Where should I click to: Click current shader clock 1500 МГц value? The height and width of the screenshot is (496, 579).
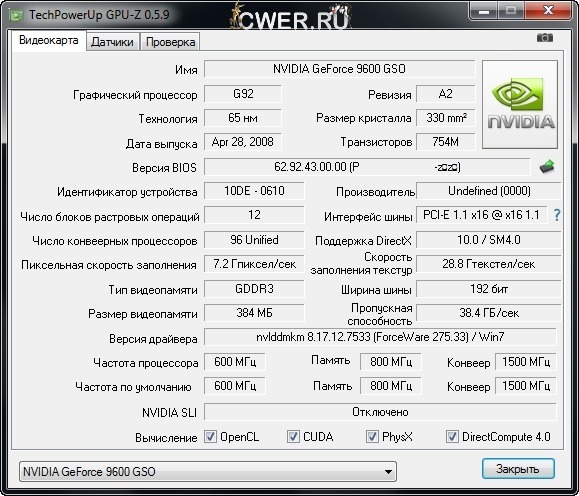click(526, 362)
